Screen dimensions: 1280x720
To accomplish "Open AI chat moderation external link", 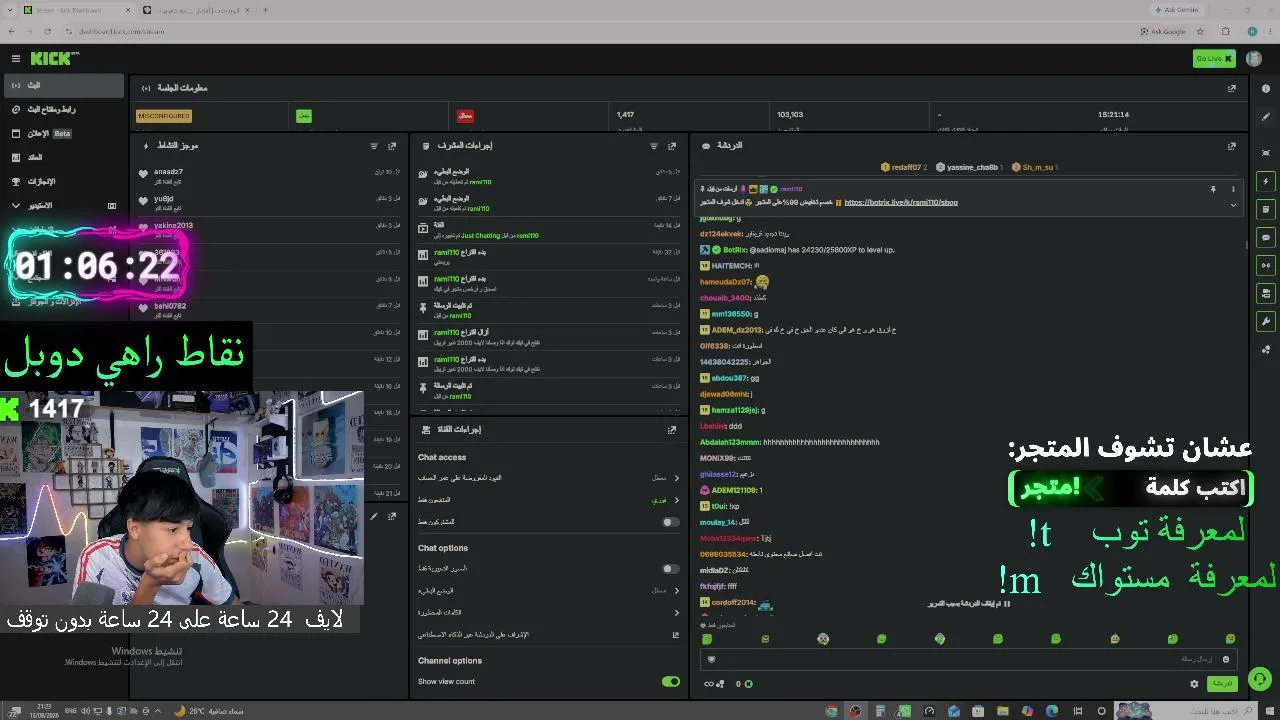I will tap(676, 635).
